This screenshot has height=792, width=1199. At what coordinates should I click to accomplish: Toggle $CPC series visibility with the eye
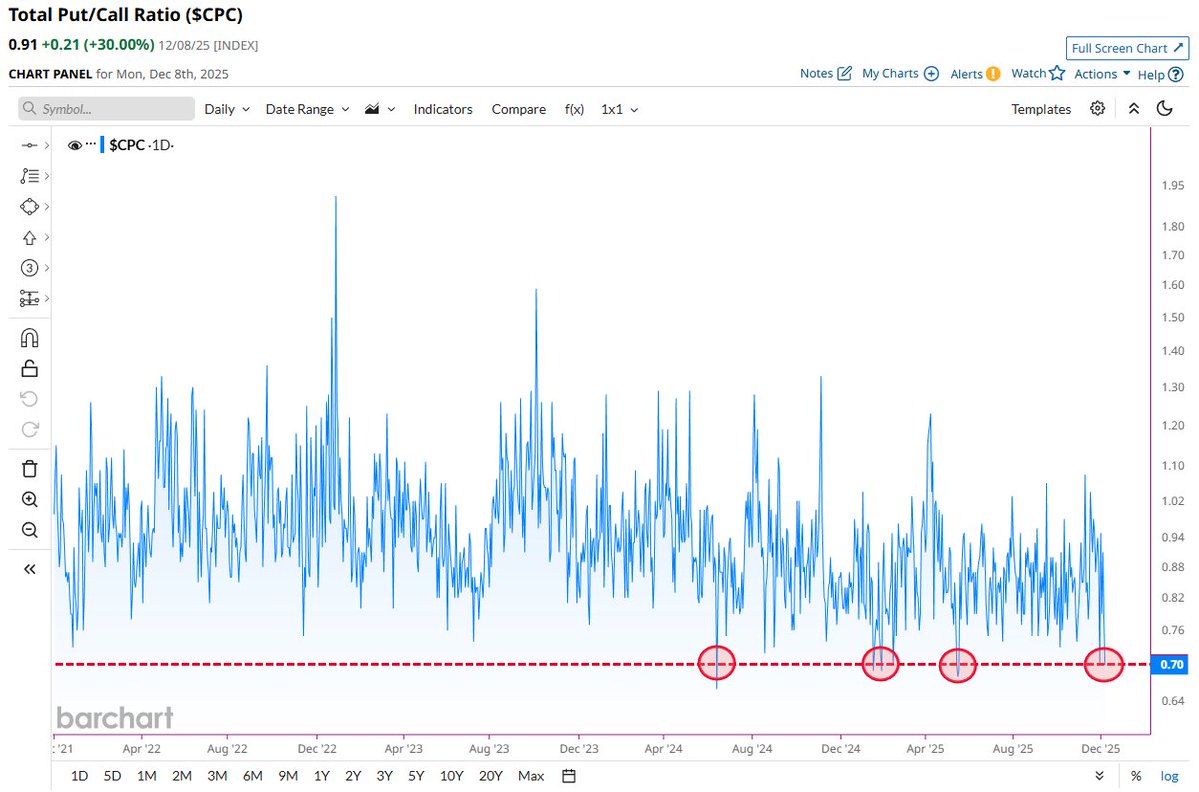click(75, 144)
